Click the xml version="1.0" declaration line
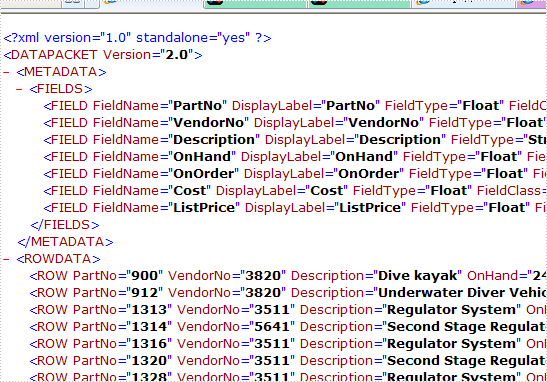This screenshot has height=382, width=547. [137, 38]
